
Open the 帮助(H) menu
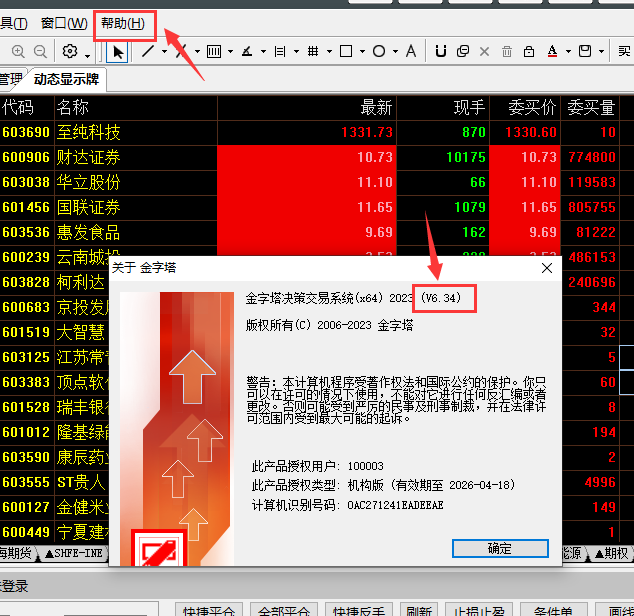[x=123, y=24]
